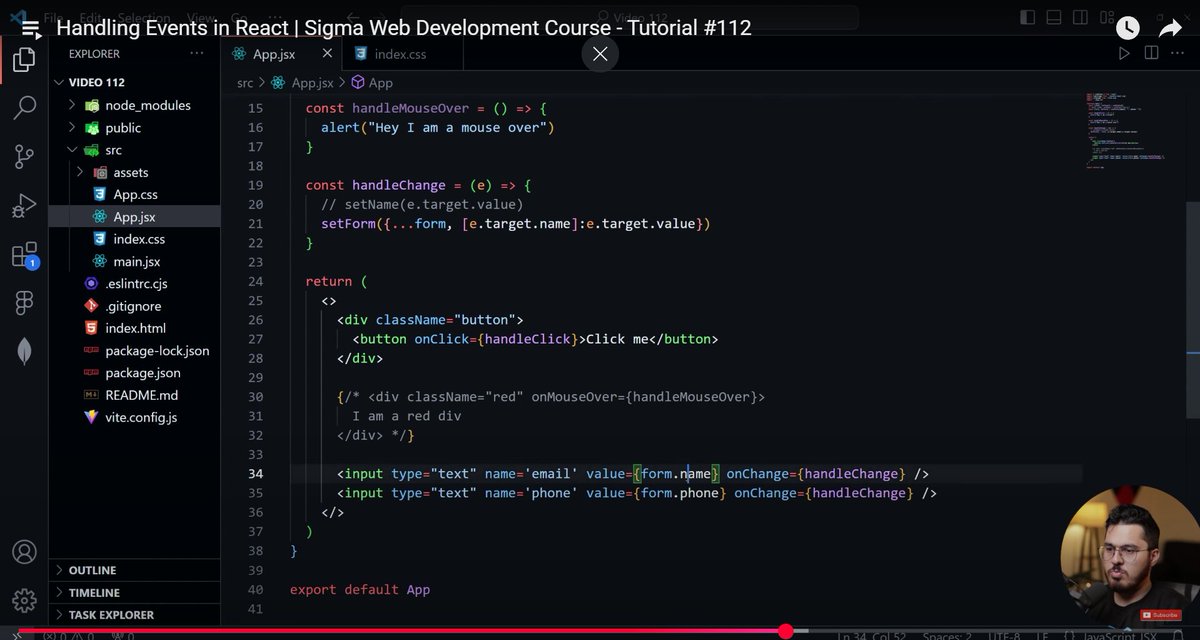Open the Run and Debug view
The image size is (1200, 640).
pos(24,206)
